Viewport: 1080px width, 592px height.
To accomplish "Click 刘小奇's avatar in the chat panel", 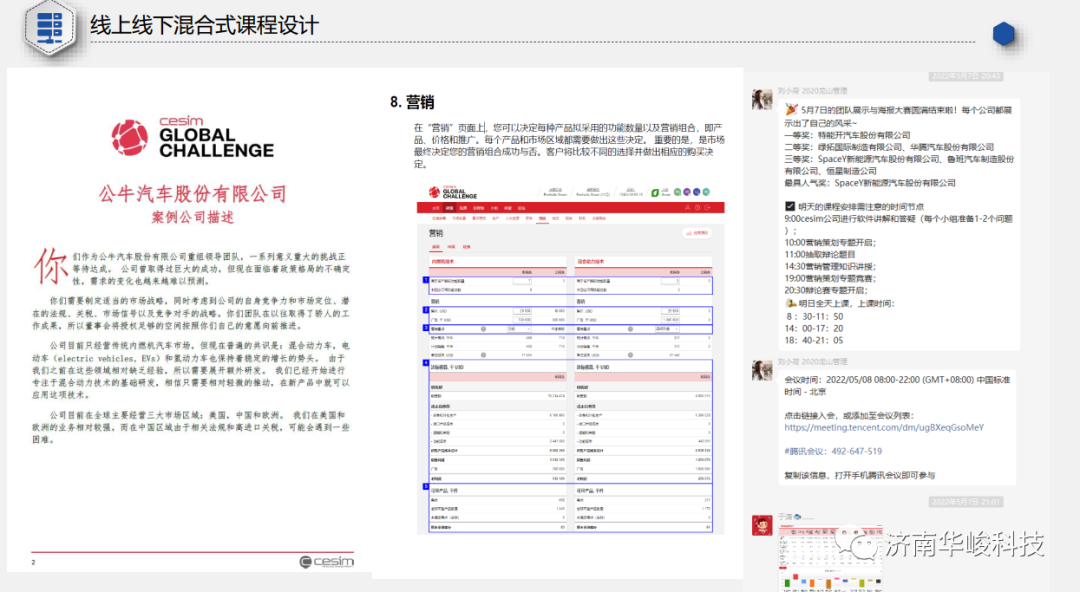I will pyautogui.click(x=762, y=97).
